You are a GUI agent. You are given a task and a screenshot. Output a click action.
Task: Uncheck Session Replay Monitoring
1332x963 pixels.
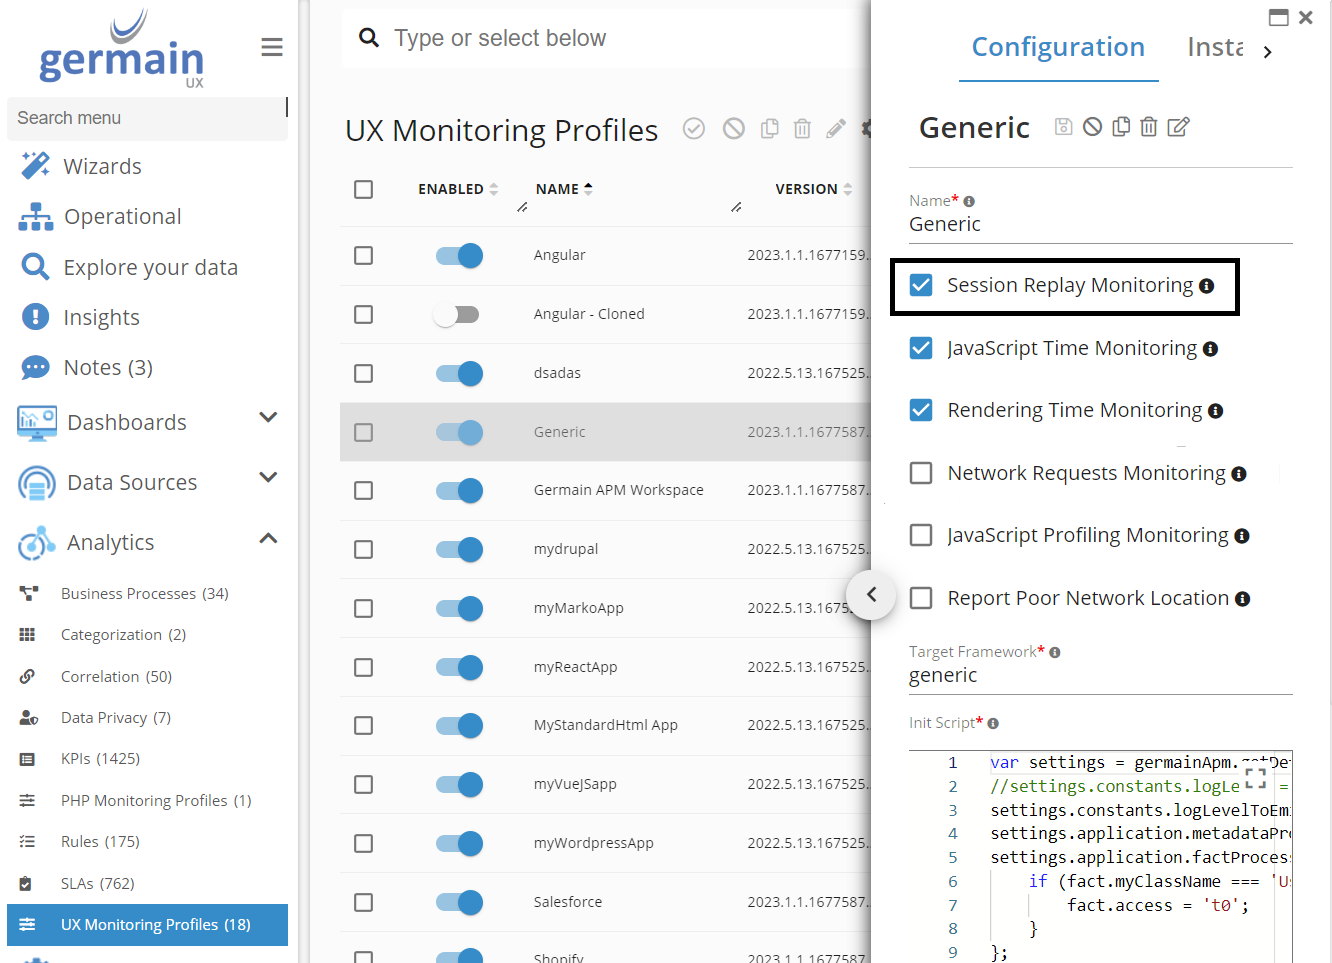[921, 286]
